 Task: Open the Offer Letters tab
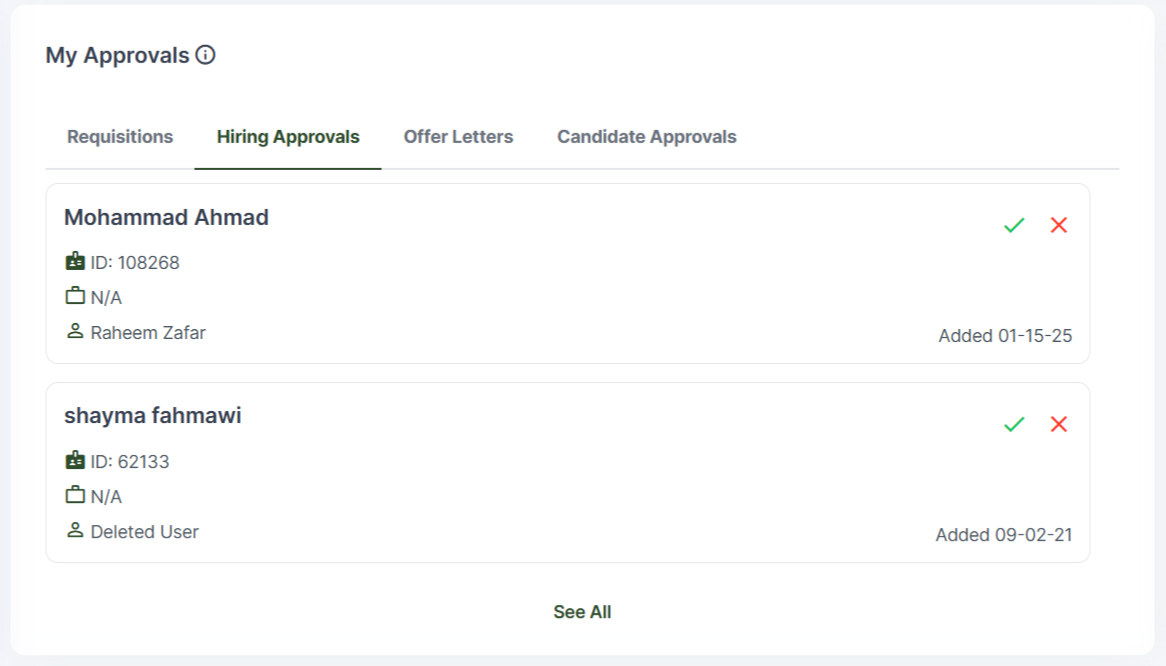458,137
